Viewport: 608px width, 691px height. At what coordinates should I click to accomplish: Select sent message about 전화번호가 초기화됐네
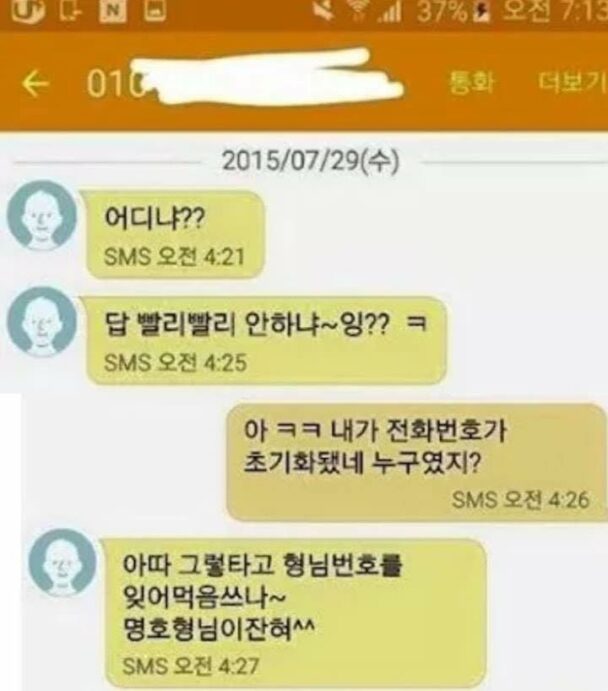(x=417, y=461)
